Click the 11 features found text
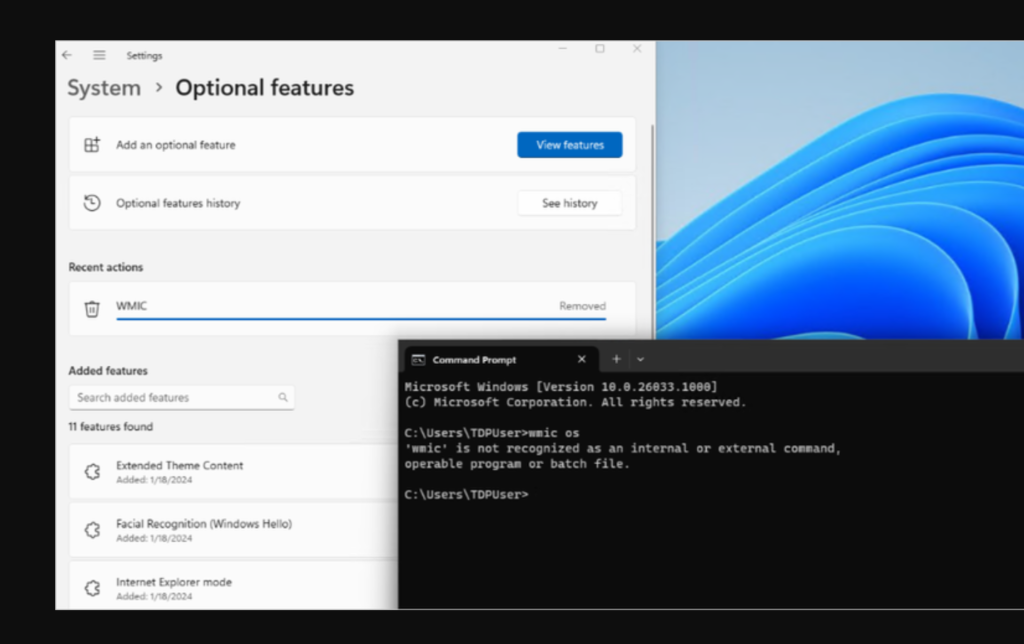The height and width of the screenshot is (644, 1024). tap(110, 427)
